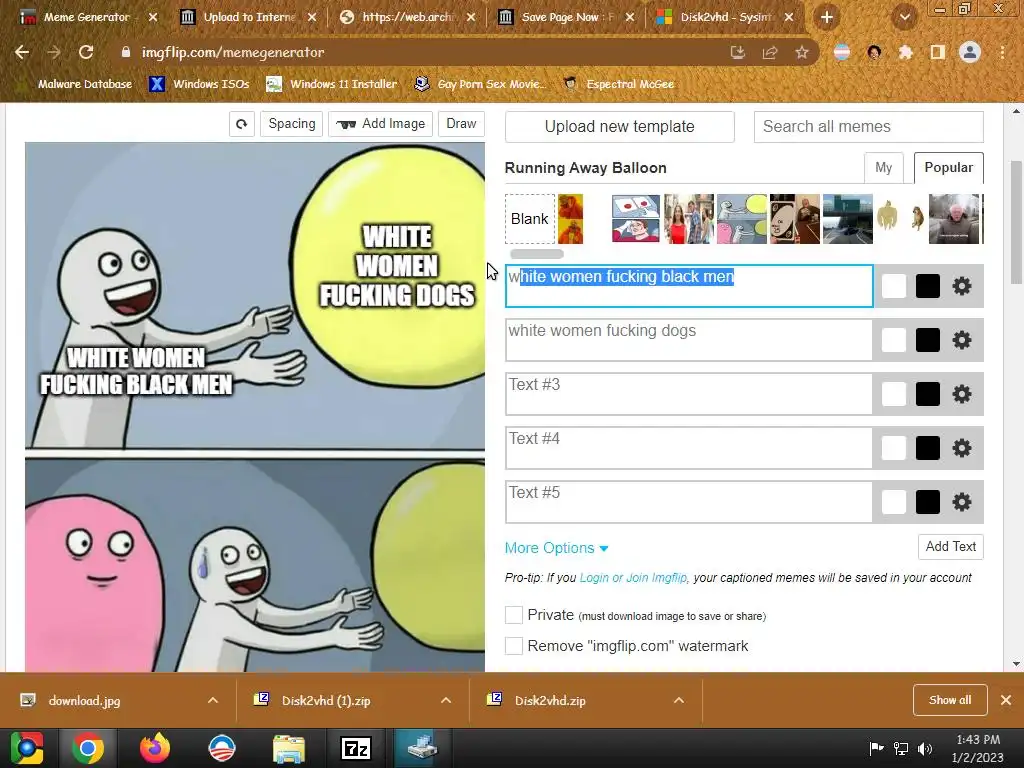
Task: Pick black outline color for Text #3
Action: pos(927,394)
